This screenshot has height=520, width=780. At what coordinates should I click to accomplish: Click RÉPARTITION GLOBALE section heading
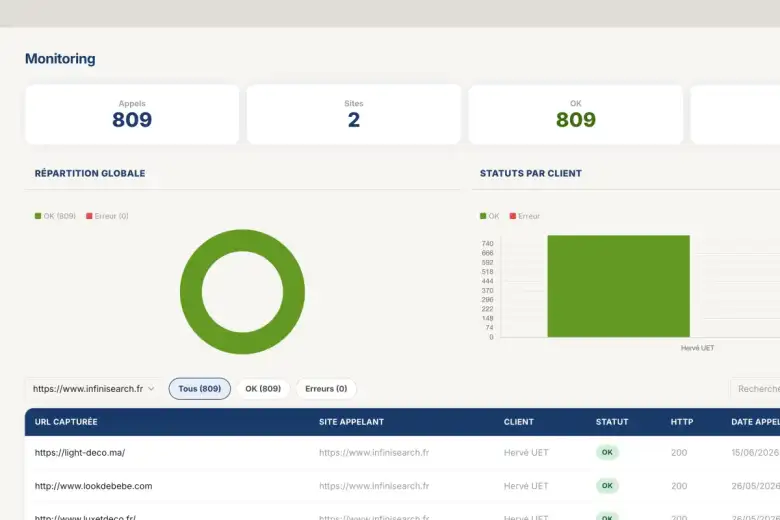[90, 173]
